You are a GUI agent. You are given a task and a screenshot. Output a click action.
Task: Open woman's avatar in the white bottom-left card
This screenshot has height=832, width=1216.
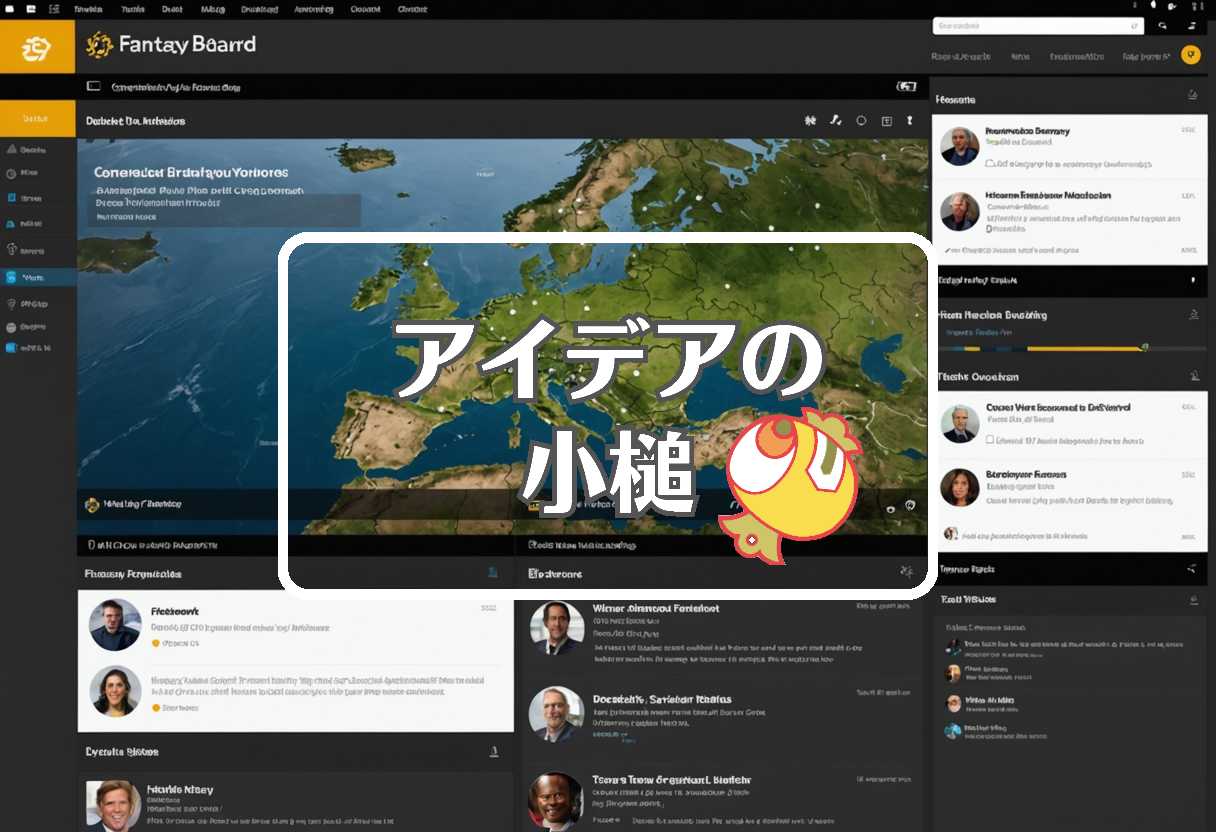(115, 691)
